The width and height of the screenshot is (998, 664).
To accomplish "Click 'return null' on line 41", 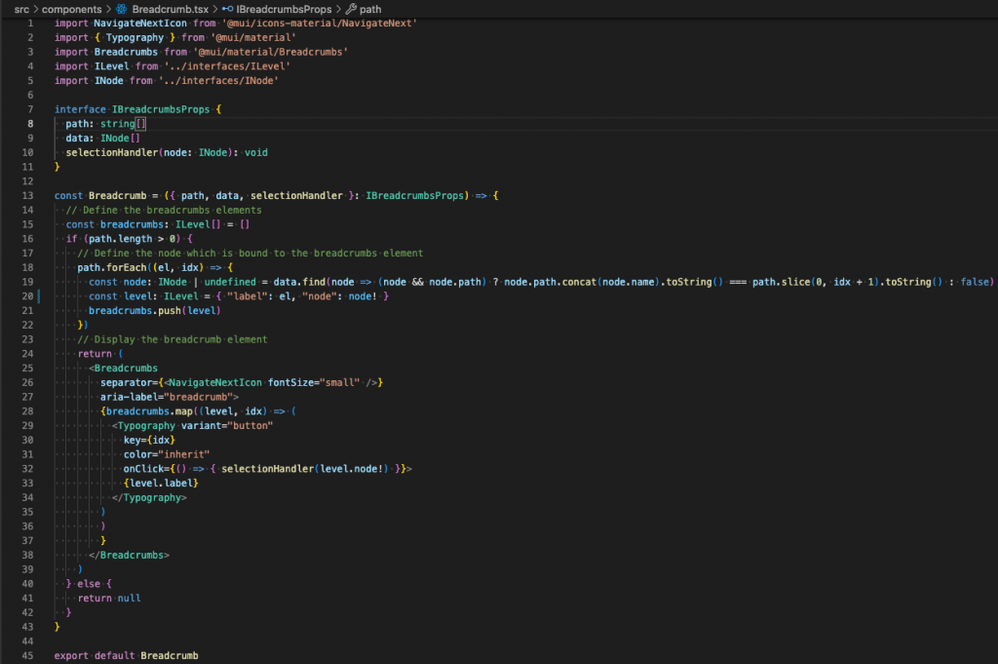I will click(x=109, y=598).
